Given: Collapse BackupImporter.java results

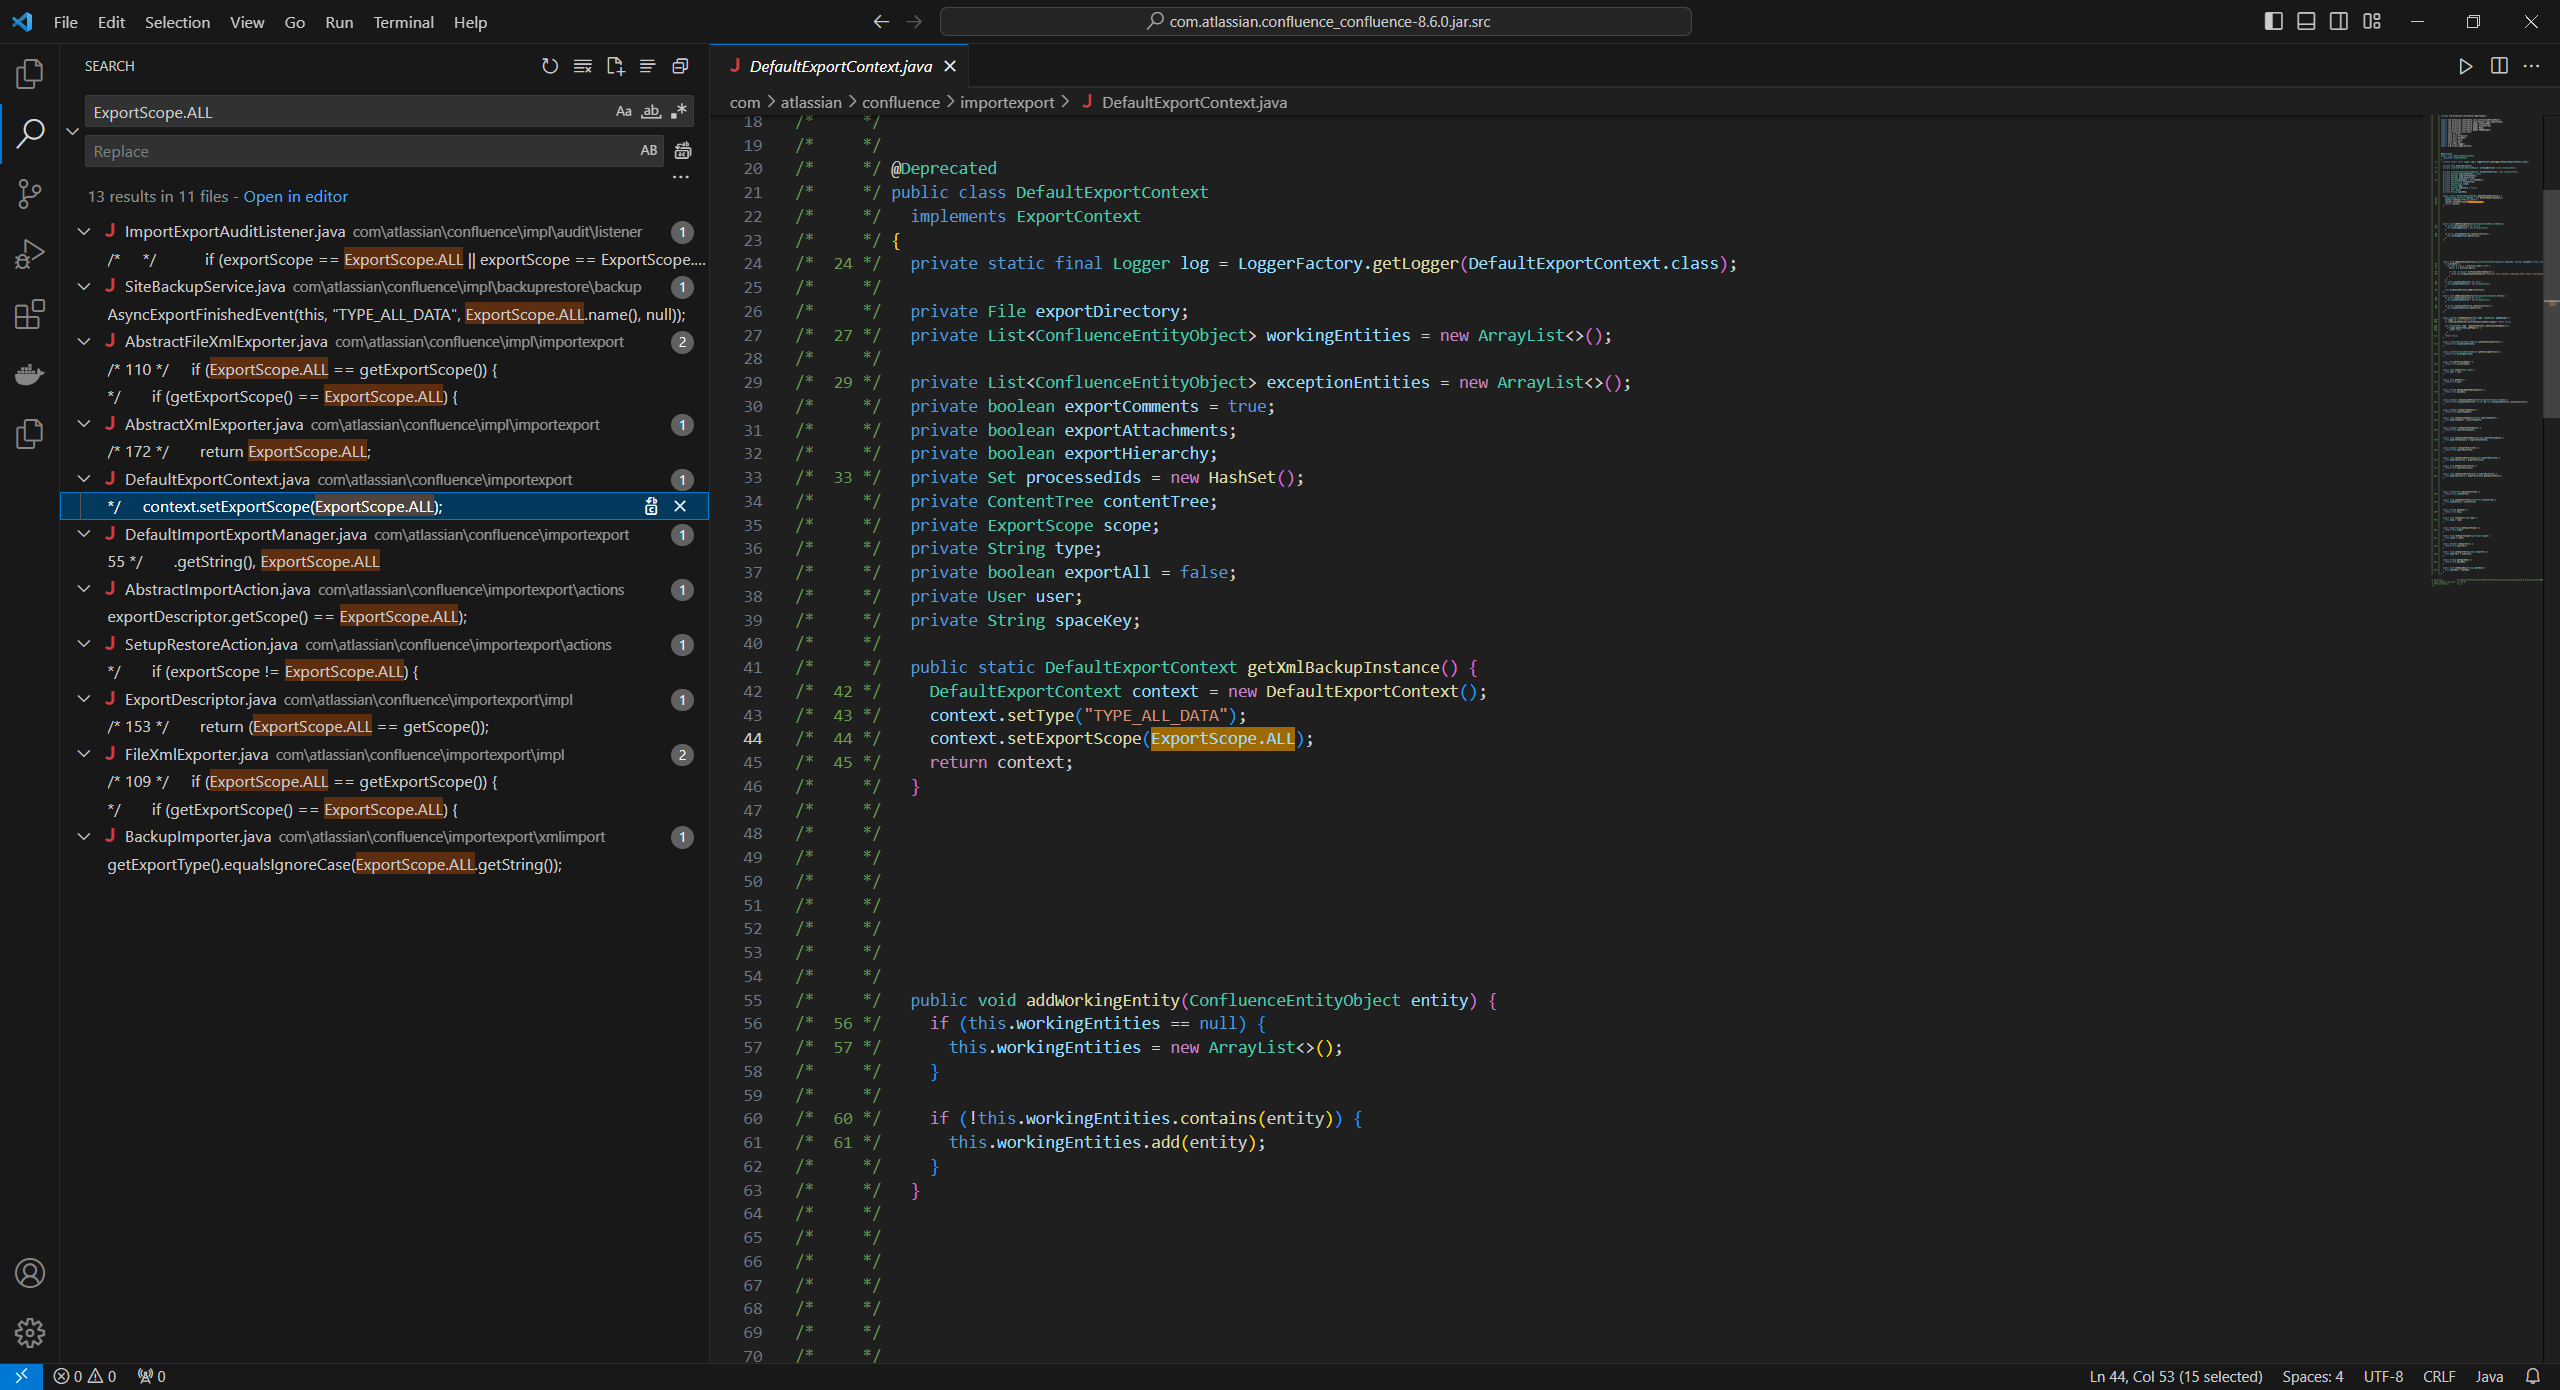Looking at the screenshot, I should point(84,837).
